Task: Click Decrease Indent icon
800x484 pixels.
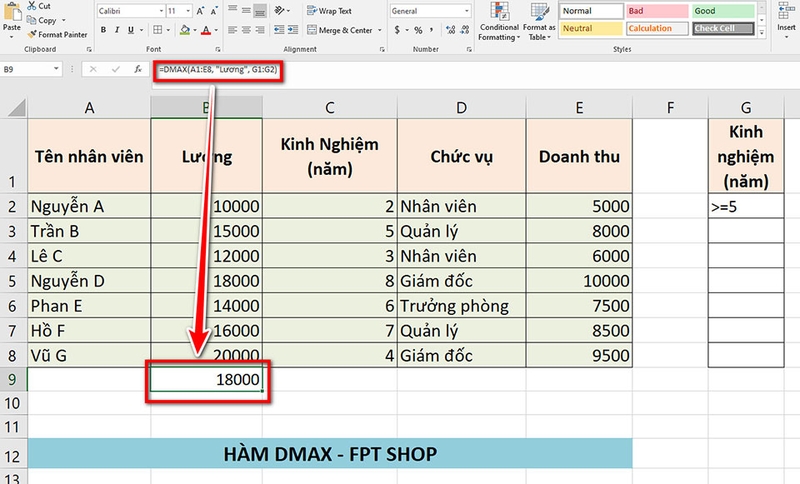Action: click(279, 30)
